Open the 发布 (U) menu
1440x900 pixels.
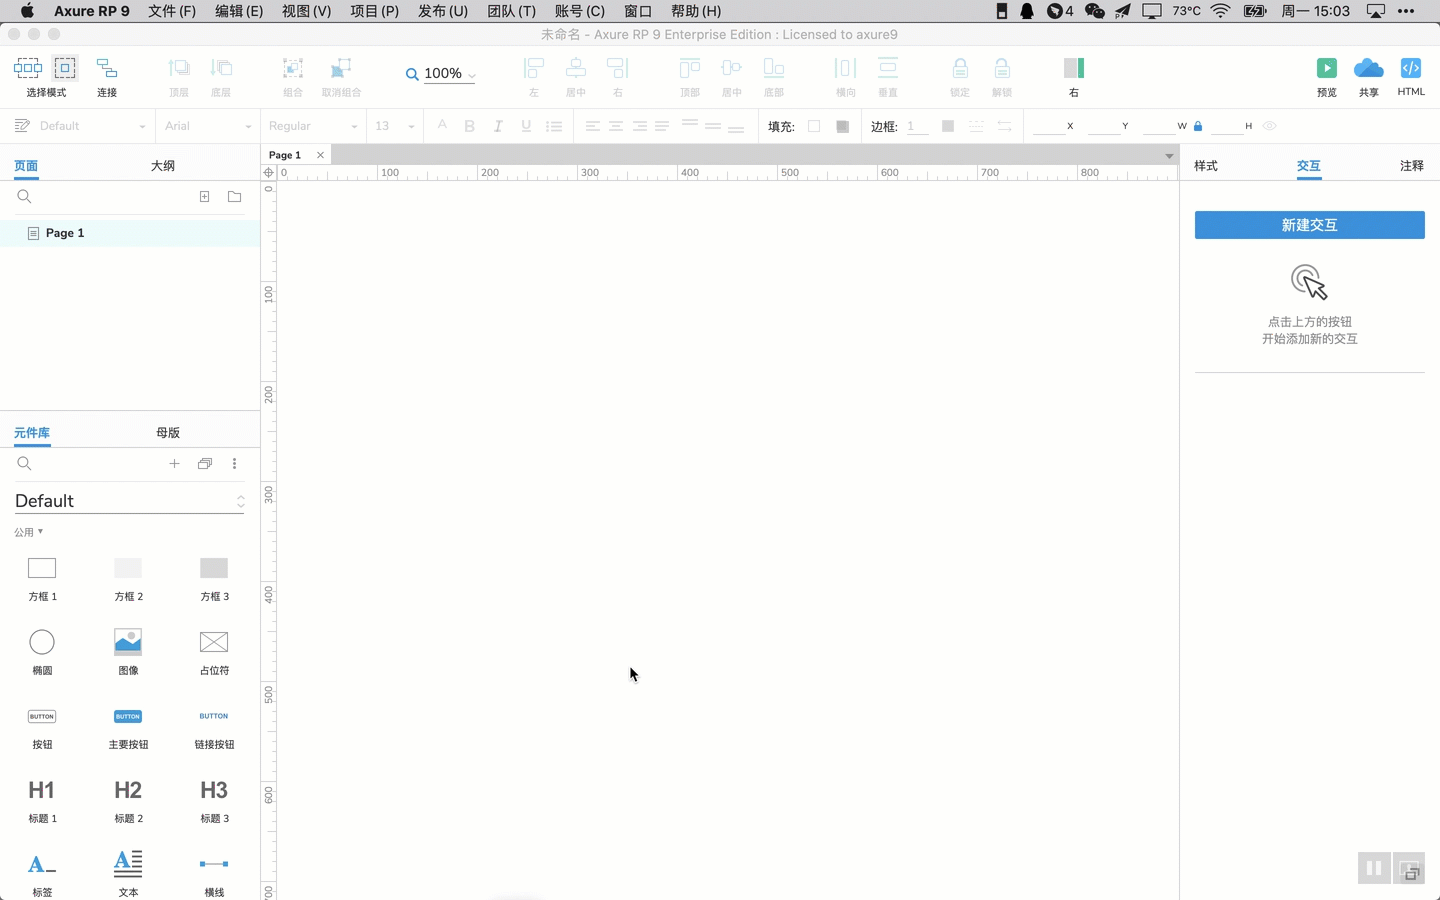click(x=443, y=11)
